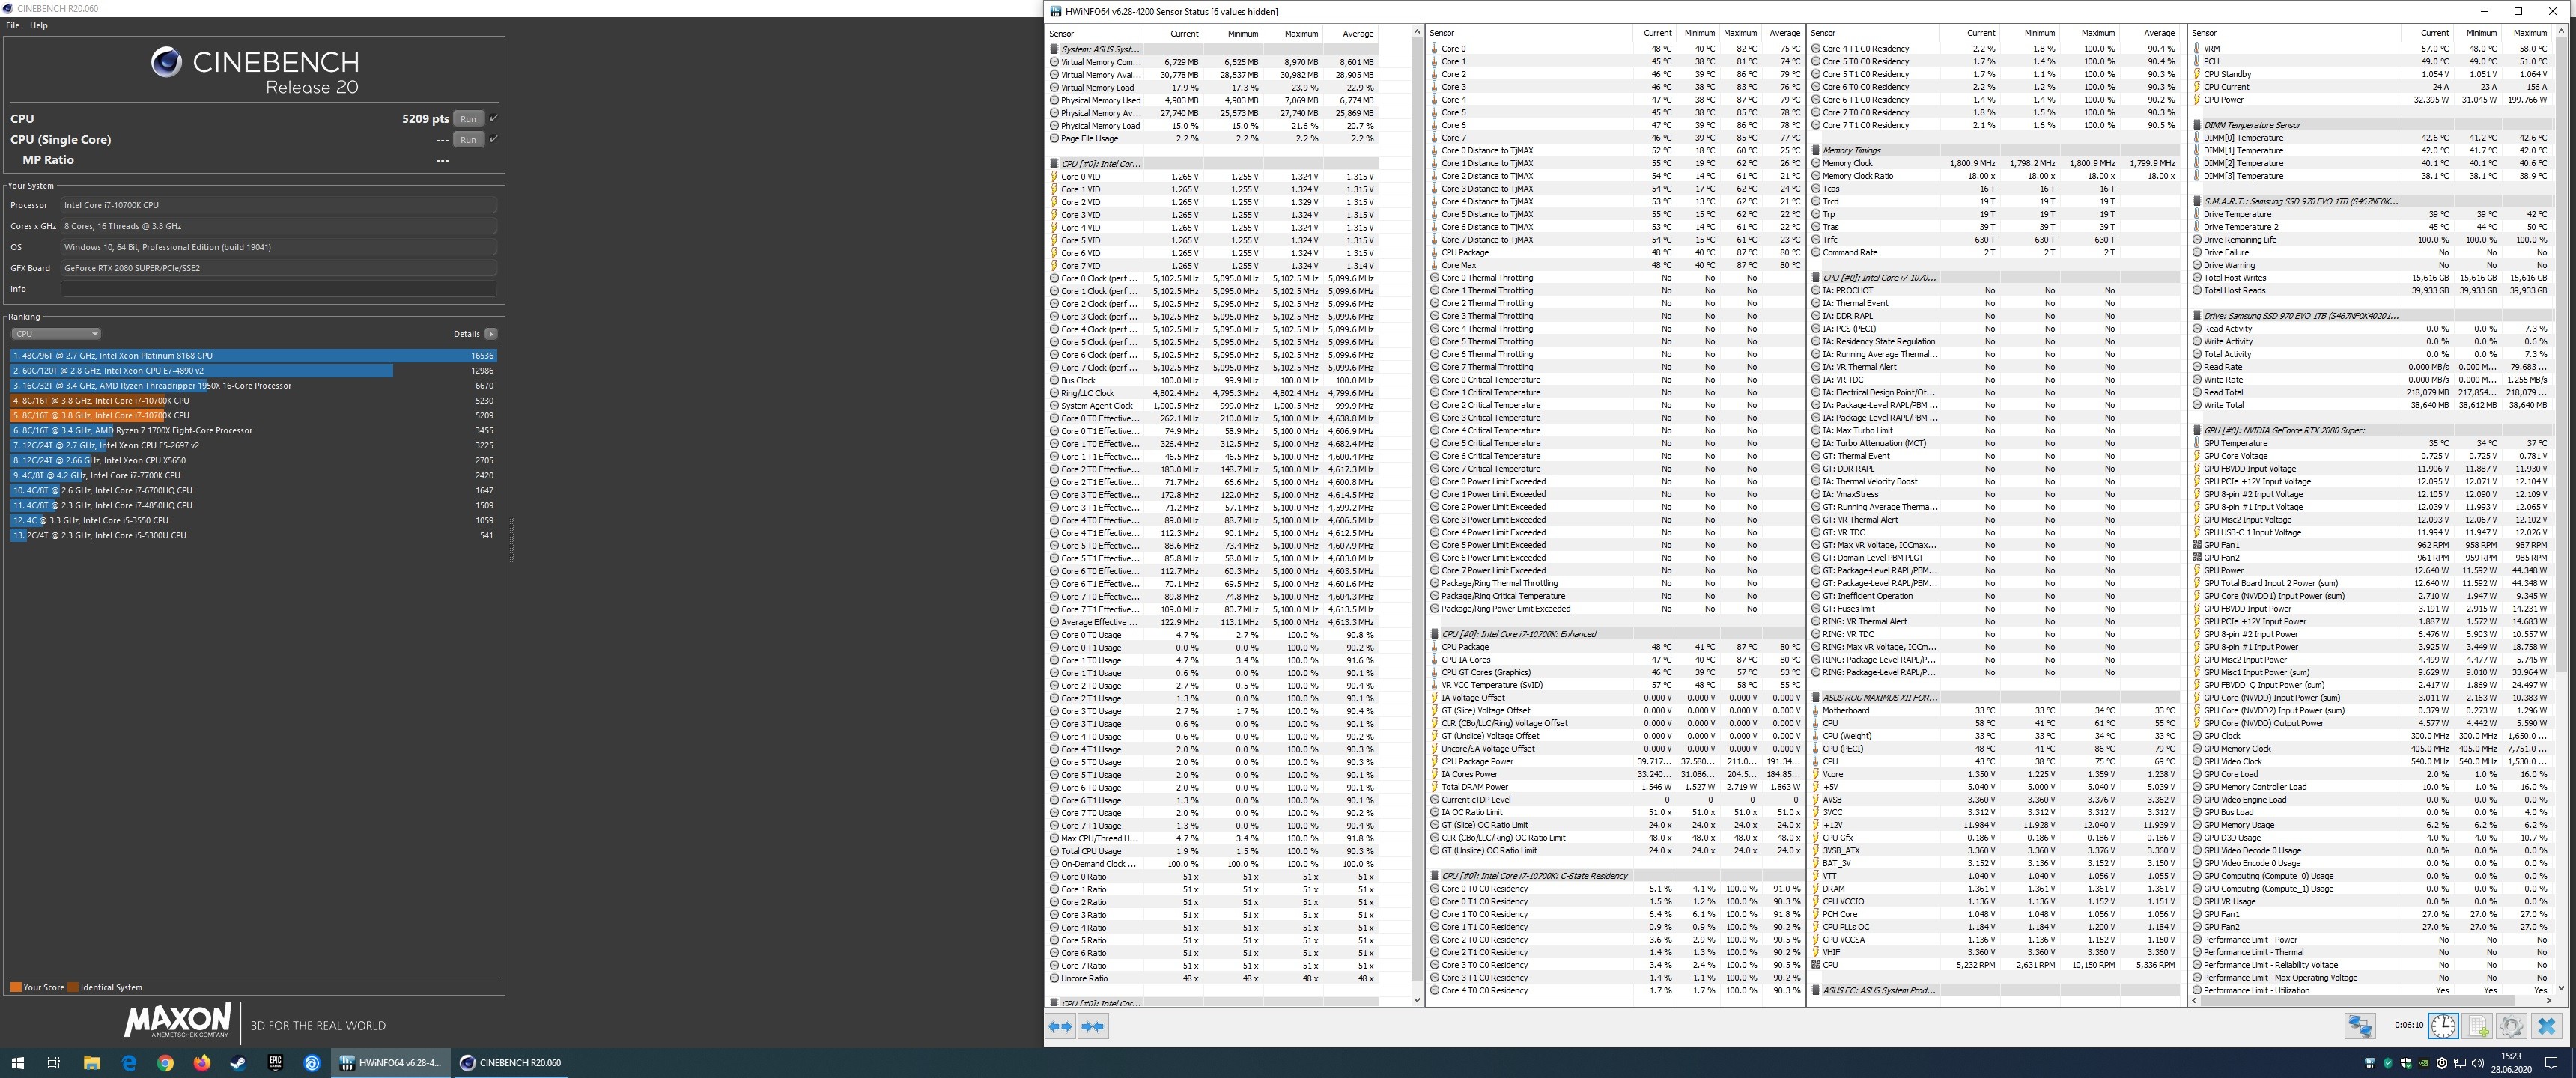This screenshot has width=2576, height=1078.
Task: Select the C-State Residency sensor group header
Action: [x=1615, y=876]
